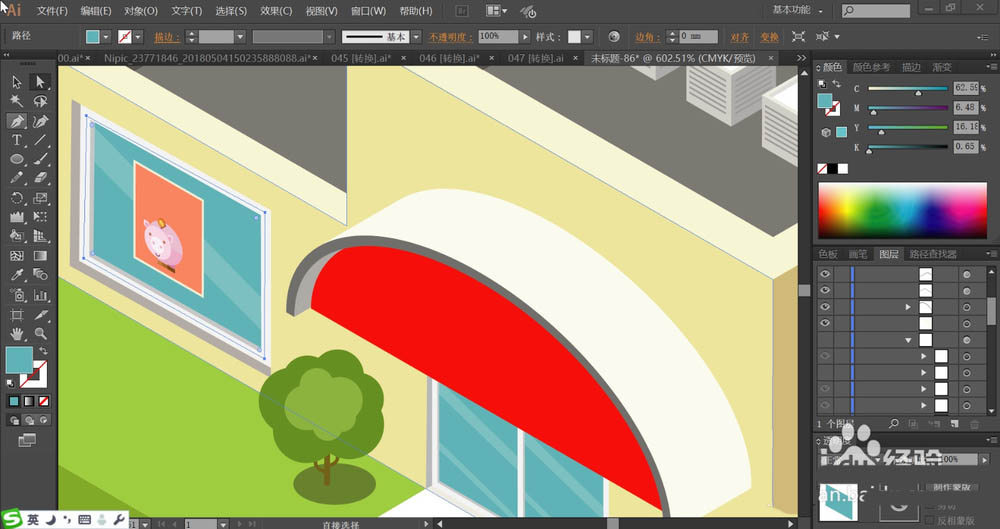The width and height of the screenshot is (1000, 529).
Task: Select the Shape Builder tool
Action: 17,236
